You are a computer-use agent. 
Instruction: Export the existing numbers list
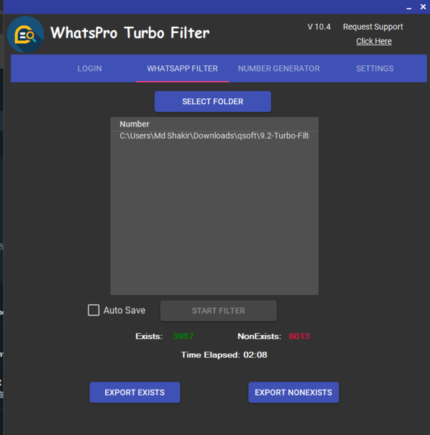(135, 392)
